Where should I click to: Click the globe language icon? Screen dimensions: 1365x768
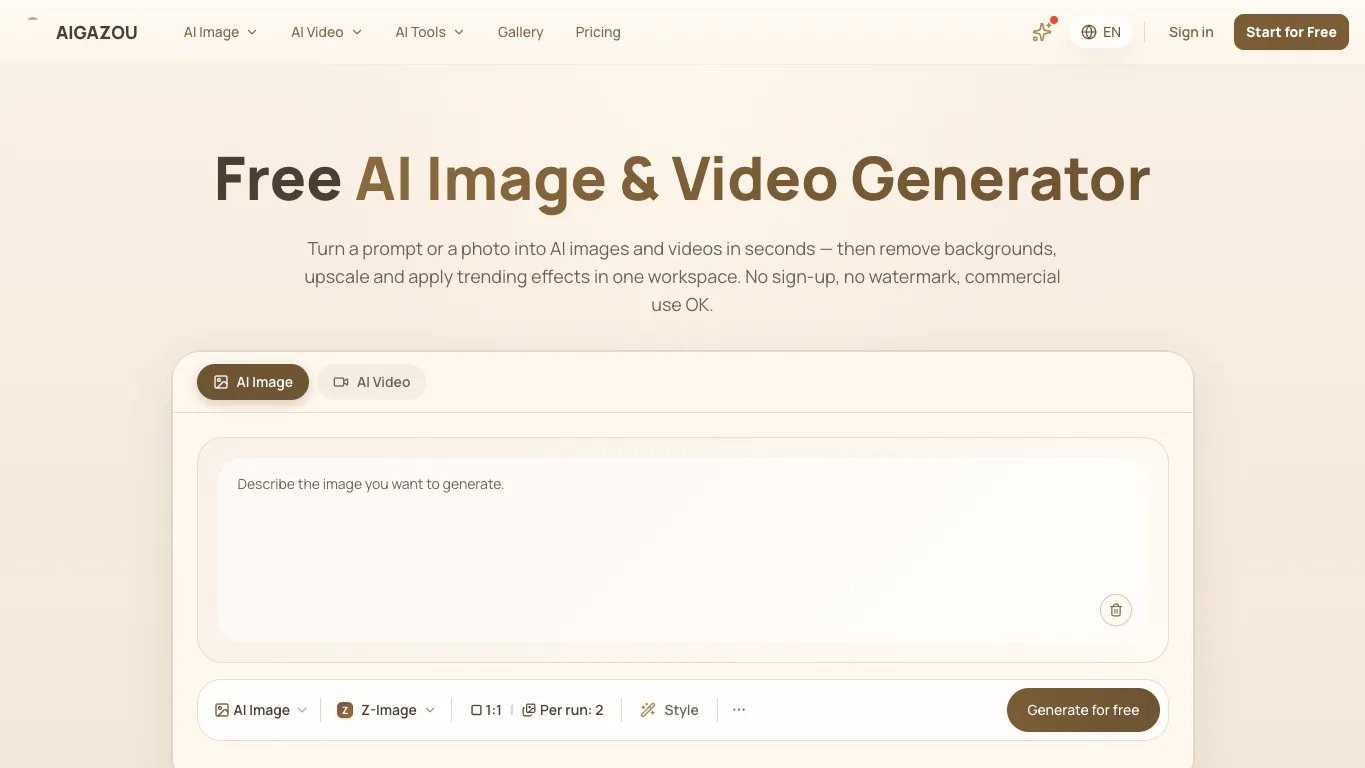(x=1089, y=32)
